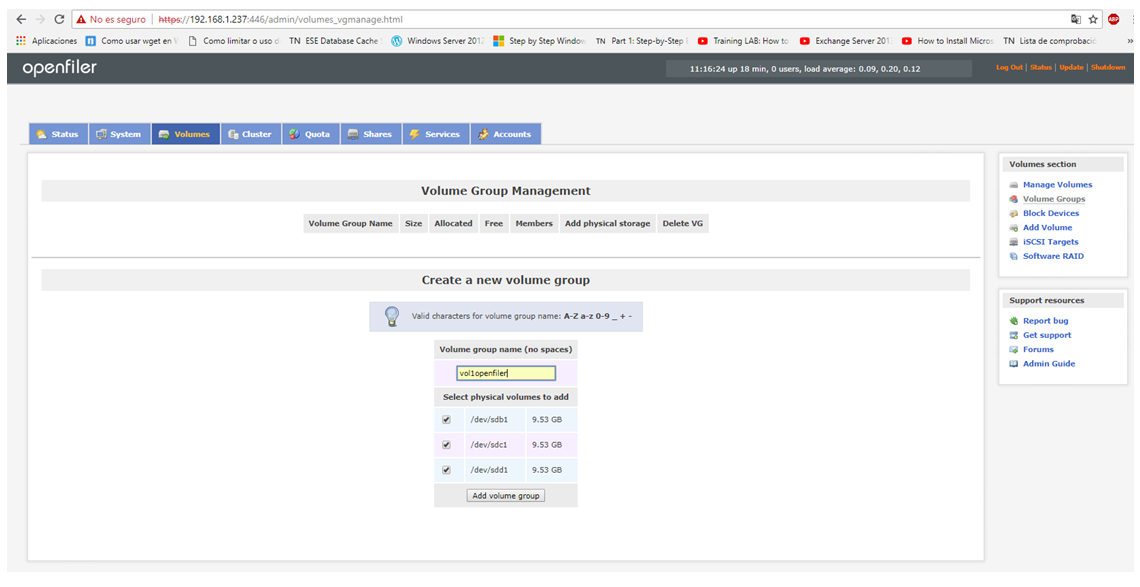Screen dimensions: 1140x587
Task: Switch to the Services tab
Action: pyautogui.click(x=435, y=134)
